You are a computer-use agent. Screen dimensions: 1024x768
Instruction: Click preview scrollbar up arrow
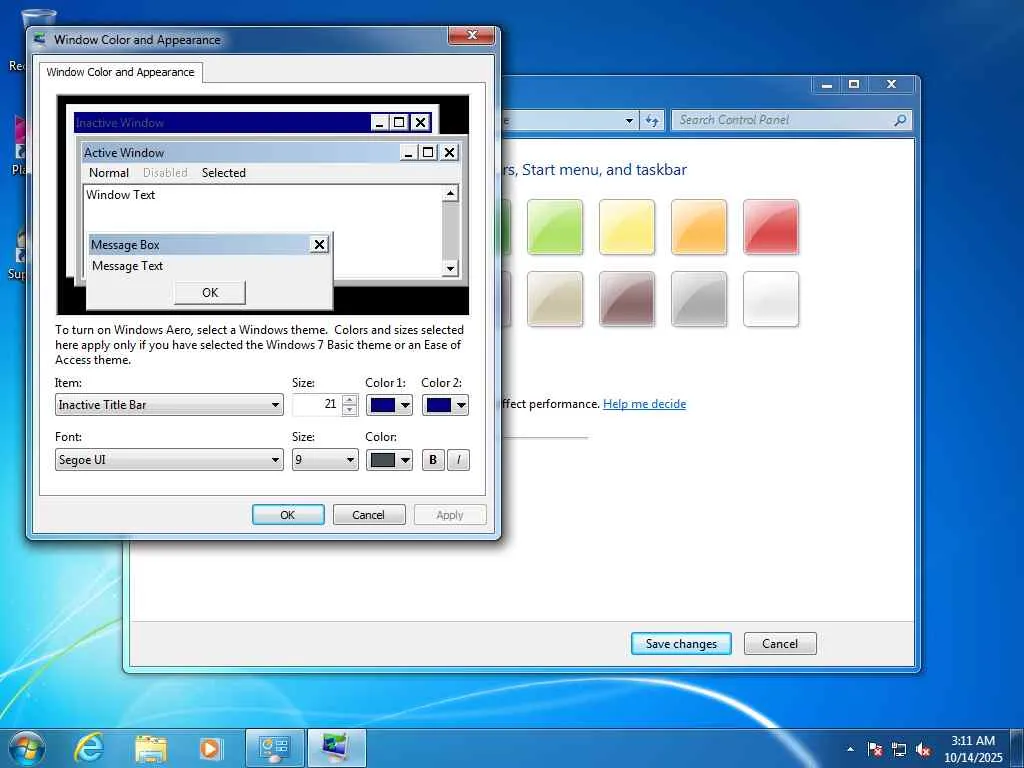tap(451, 193)
